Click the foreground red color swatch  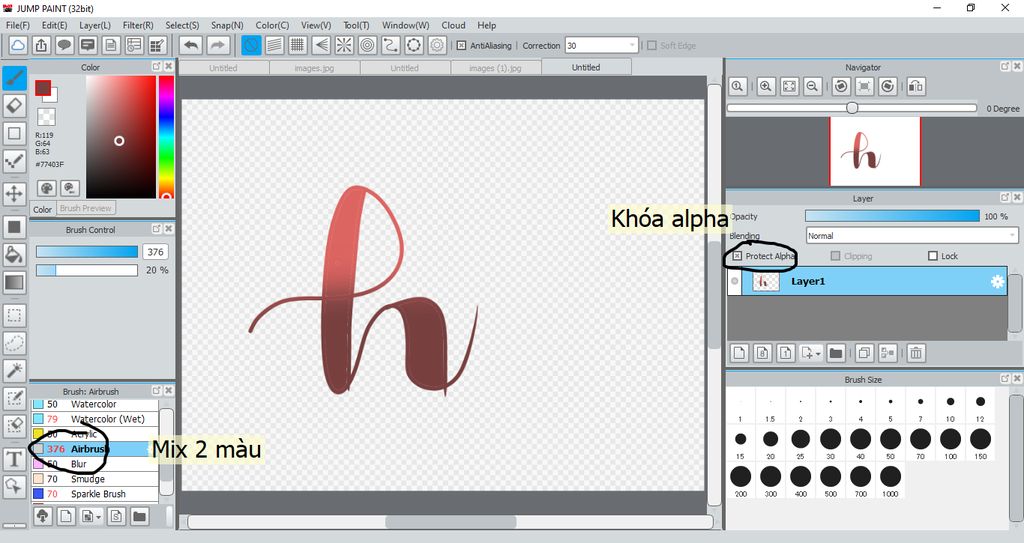(x=43, y=88)
